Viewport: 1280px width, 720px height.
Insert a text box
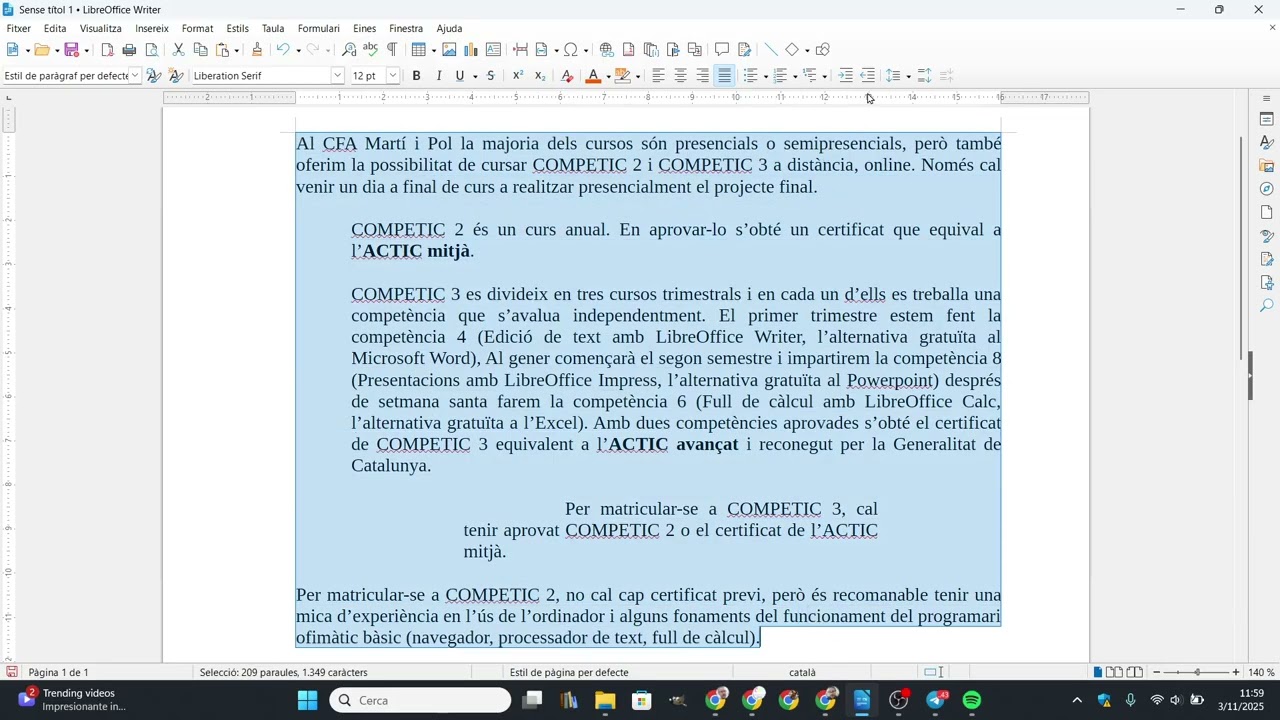493,50
